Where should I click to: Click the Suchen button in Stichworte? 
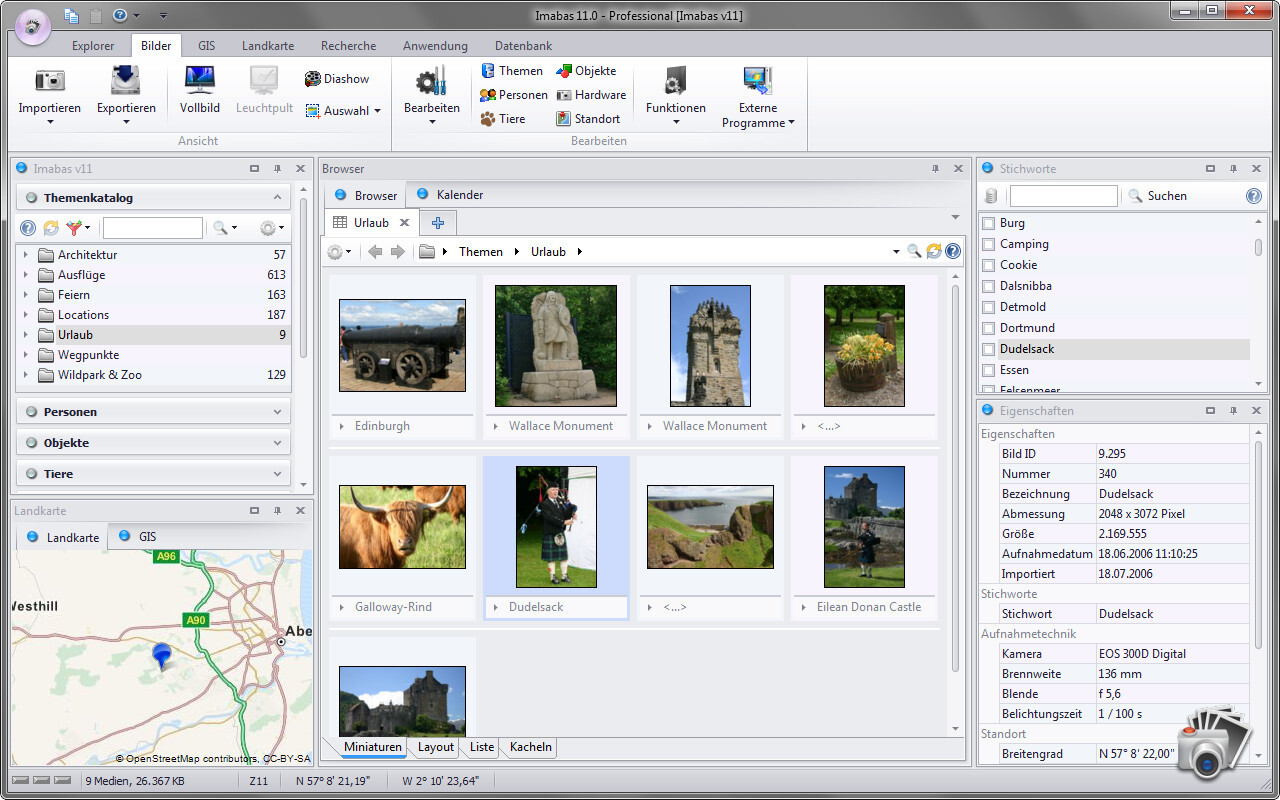pyautogui.click(x=1157, y=196)
